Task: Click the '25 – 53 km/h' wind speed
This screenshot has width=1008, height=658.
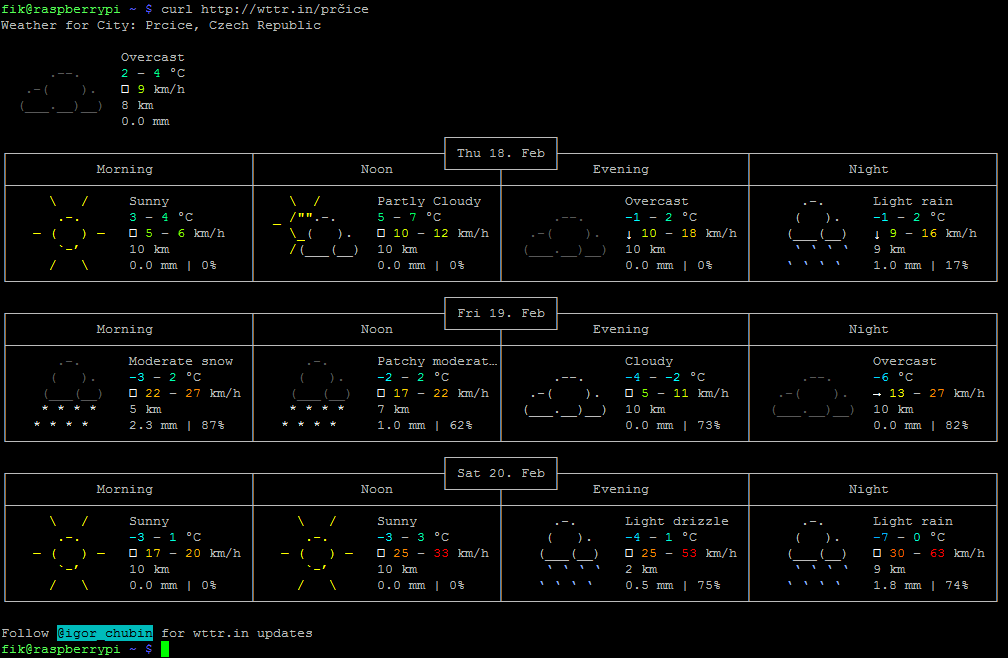Action: [688, 553]
